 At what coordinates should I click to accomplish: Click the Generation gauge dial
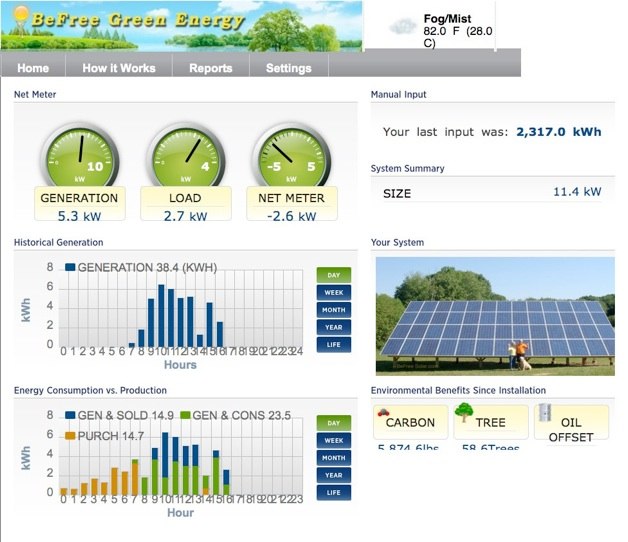(79, 154)
